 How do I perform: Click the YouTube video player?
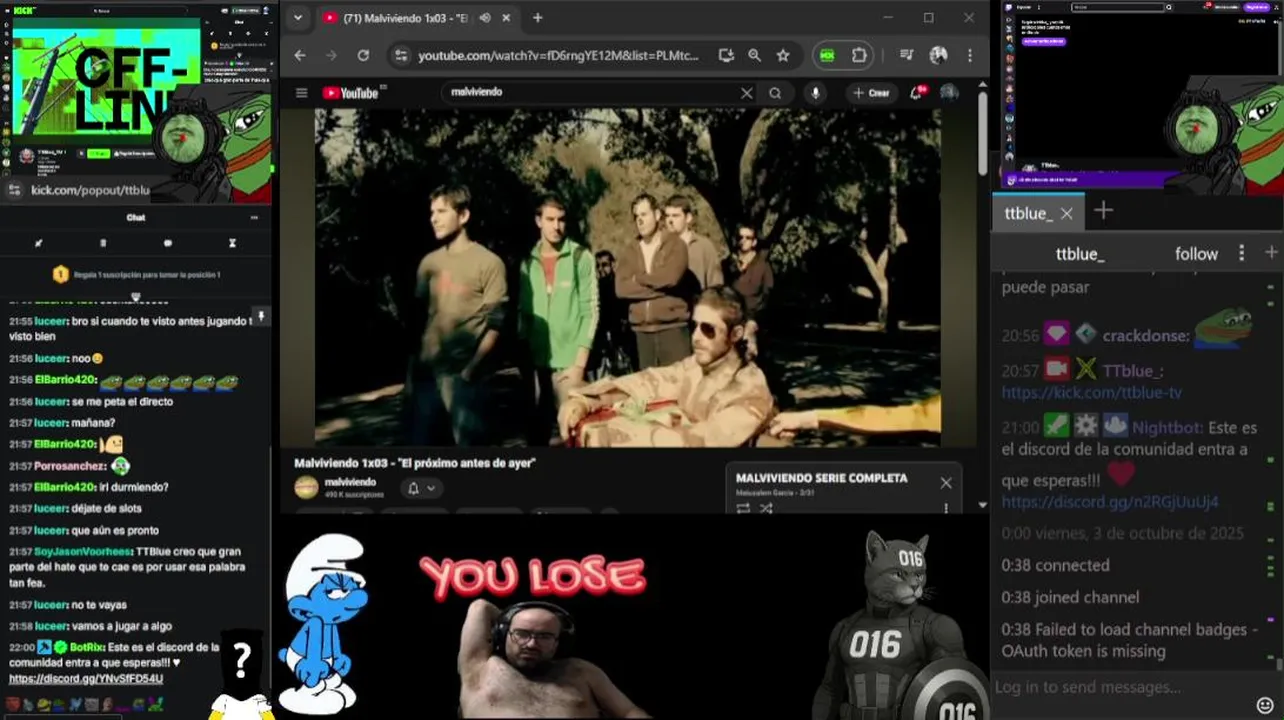pos(627,277)
